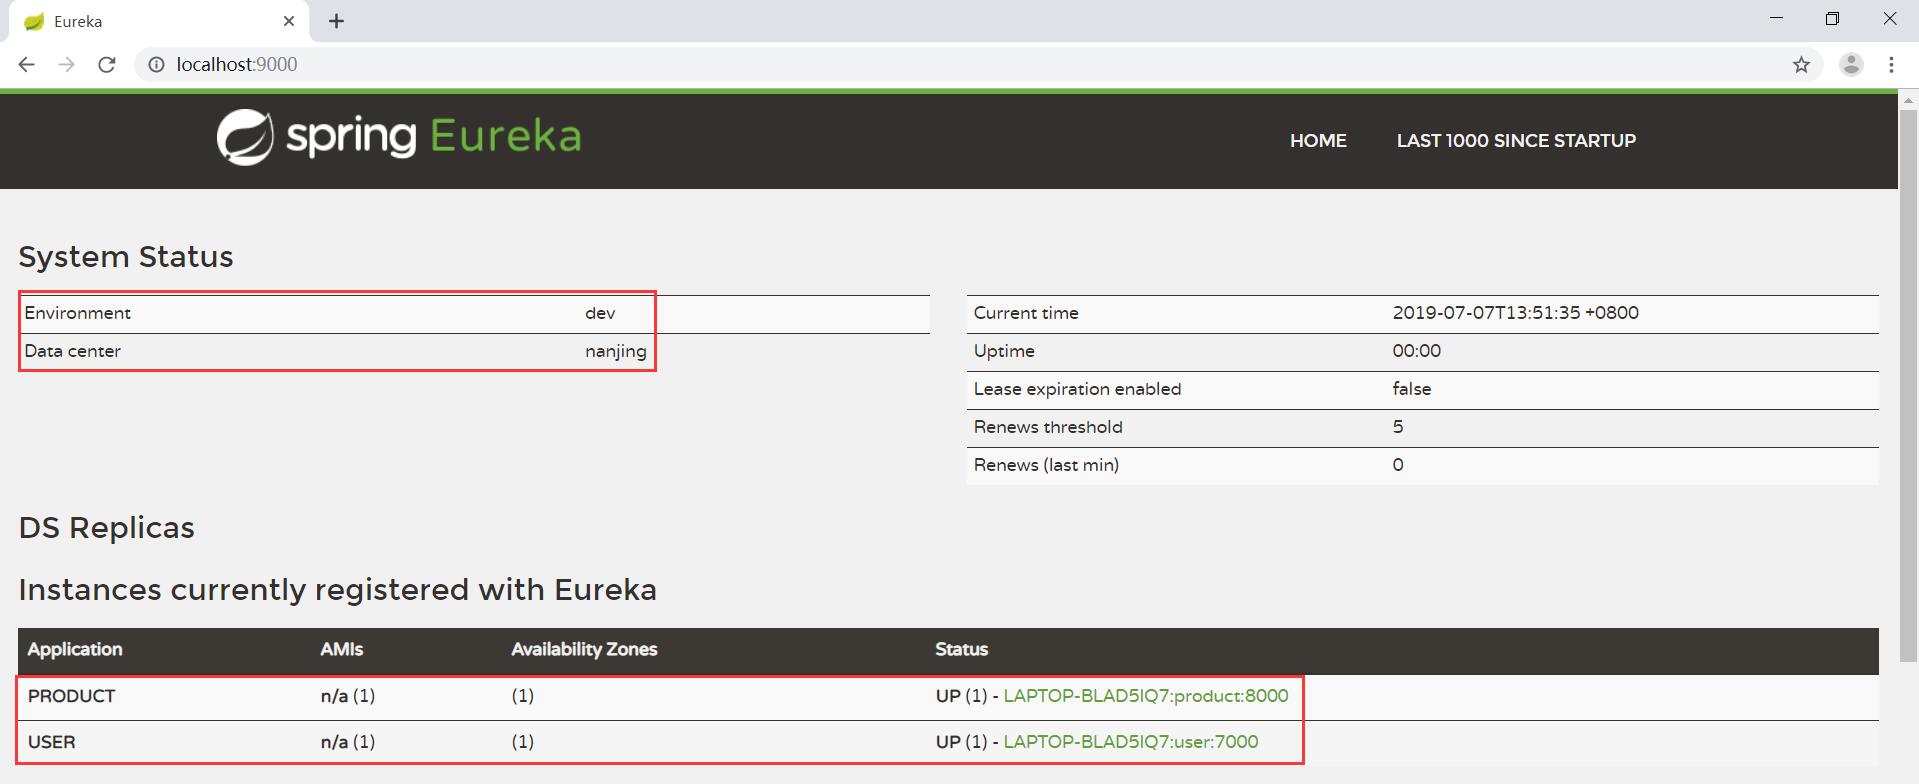
Task: Click the Uptime value 00:00
Action: click(x=1416, y=351)
